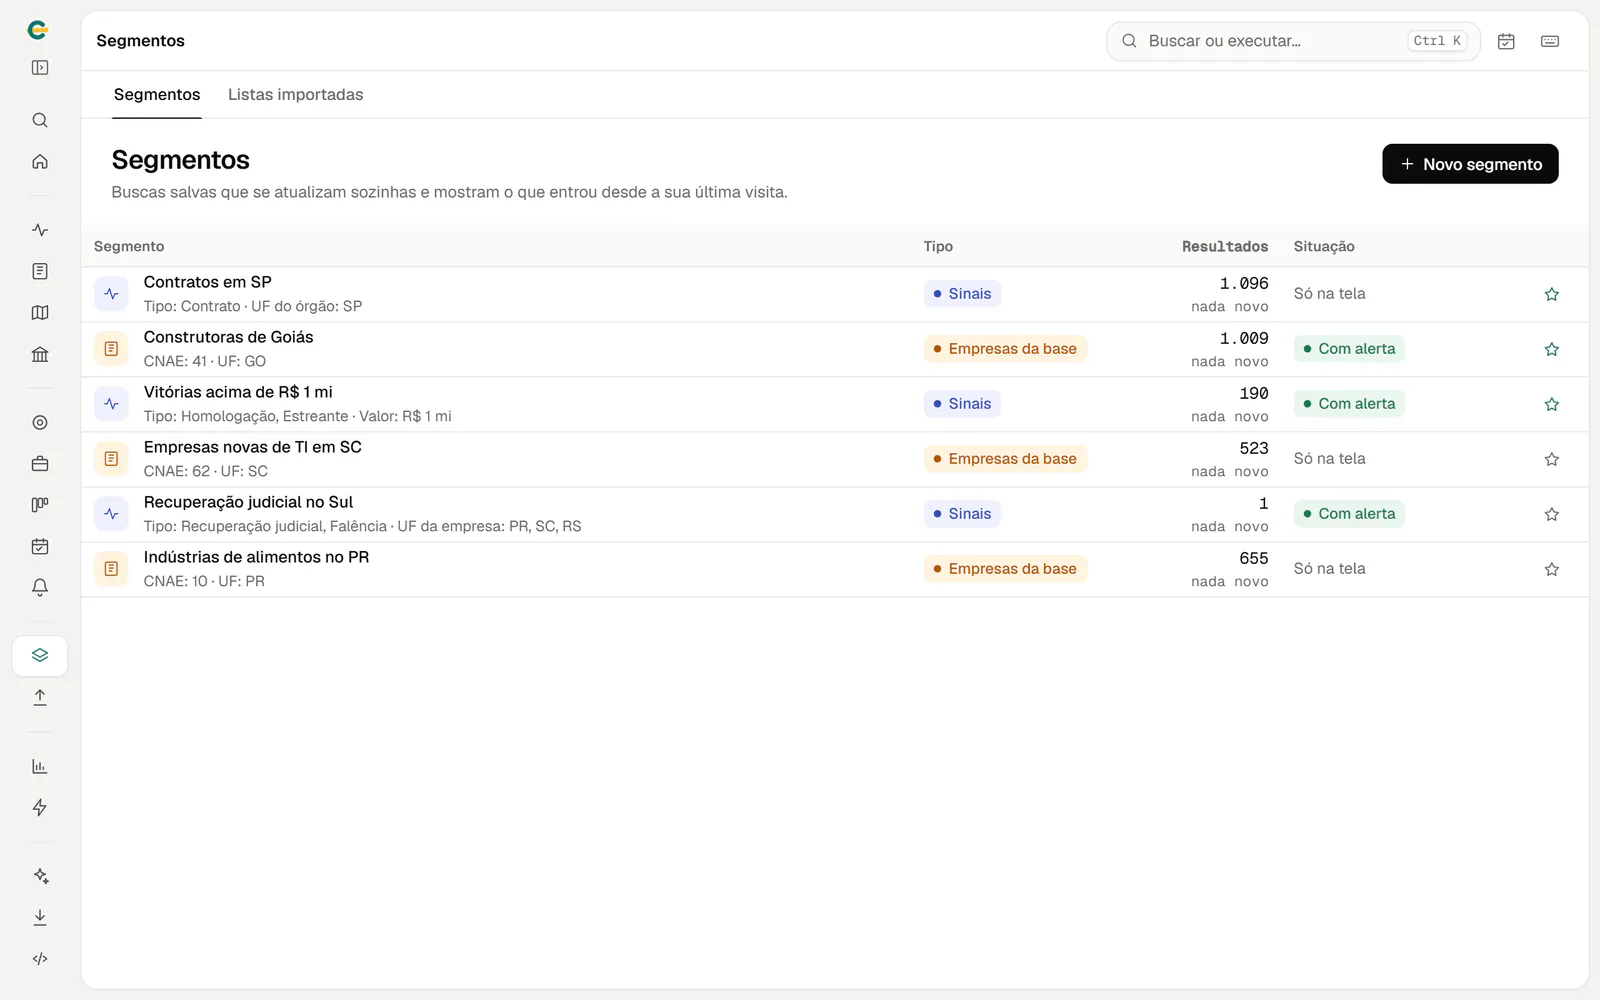Open the map icon in sidebar

40,313
